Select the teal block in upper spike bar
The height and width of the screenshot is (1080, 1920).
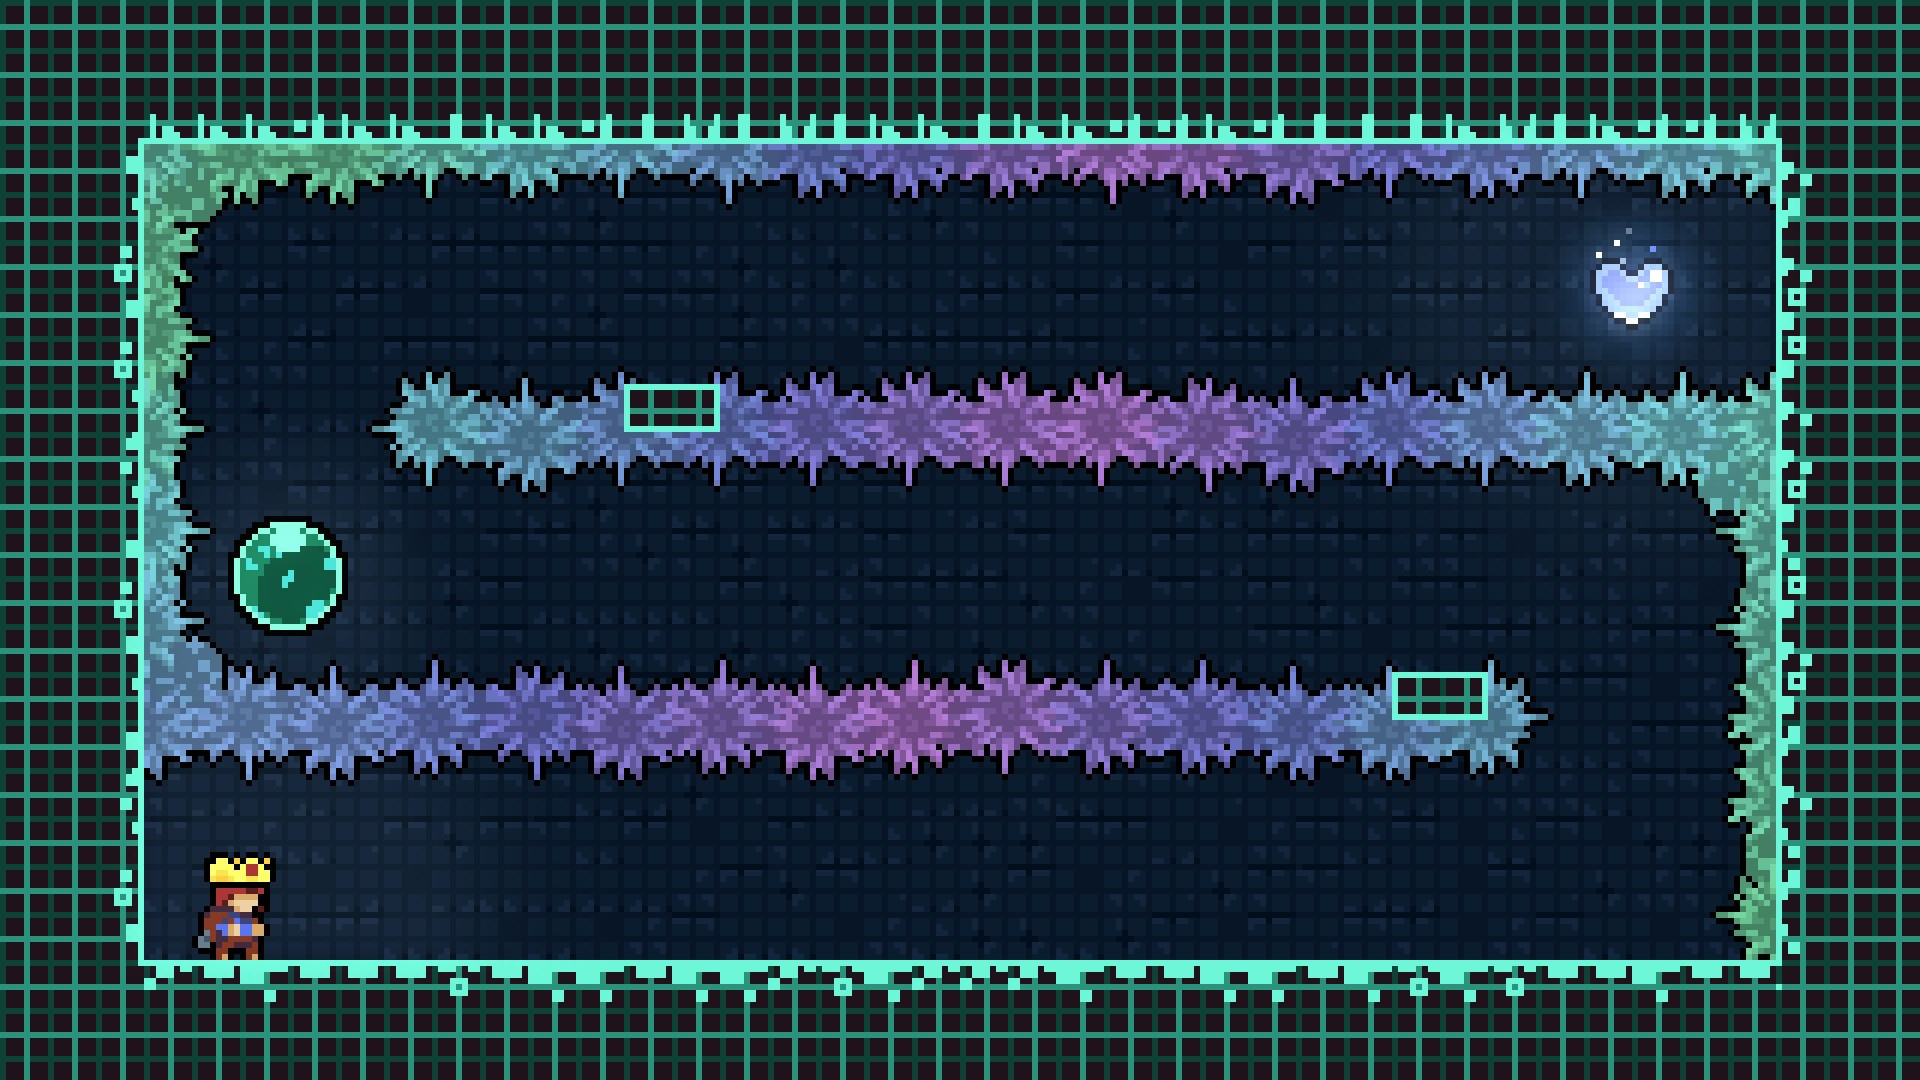coord(671,408)
